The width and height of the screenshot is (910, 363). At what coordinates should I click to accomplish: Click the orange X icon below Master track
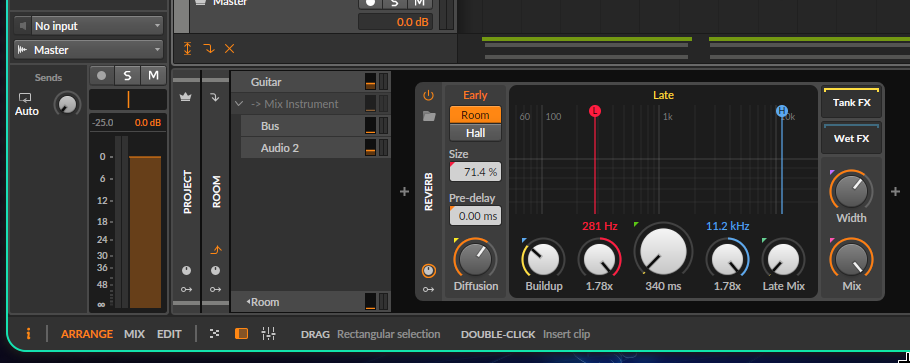pyautogui.click(x=229, y=49)
